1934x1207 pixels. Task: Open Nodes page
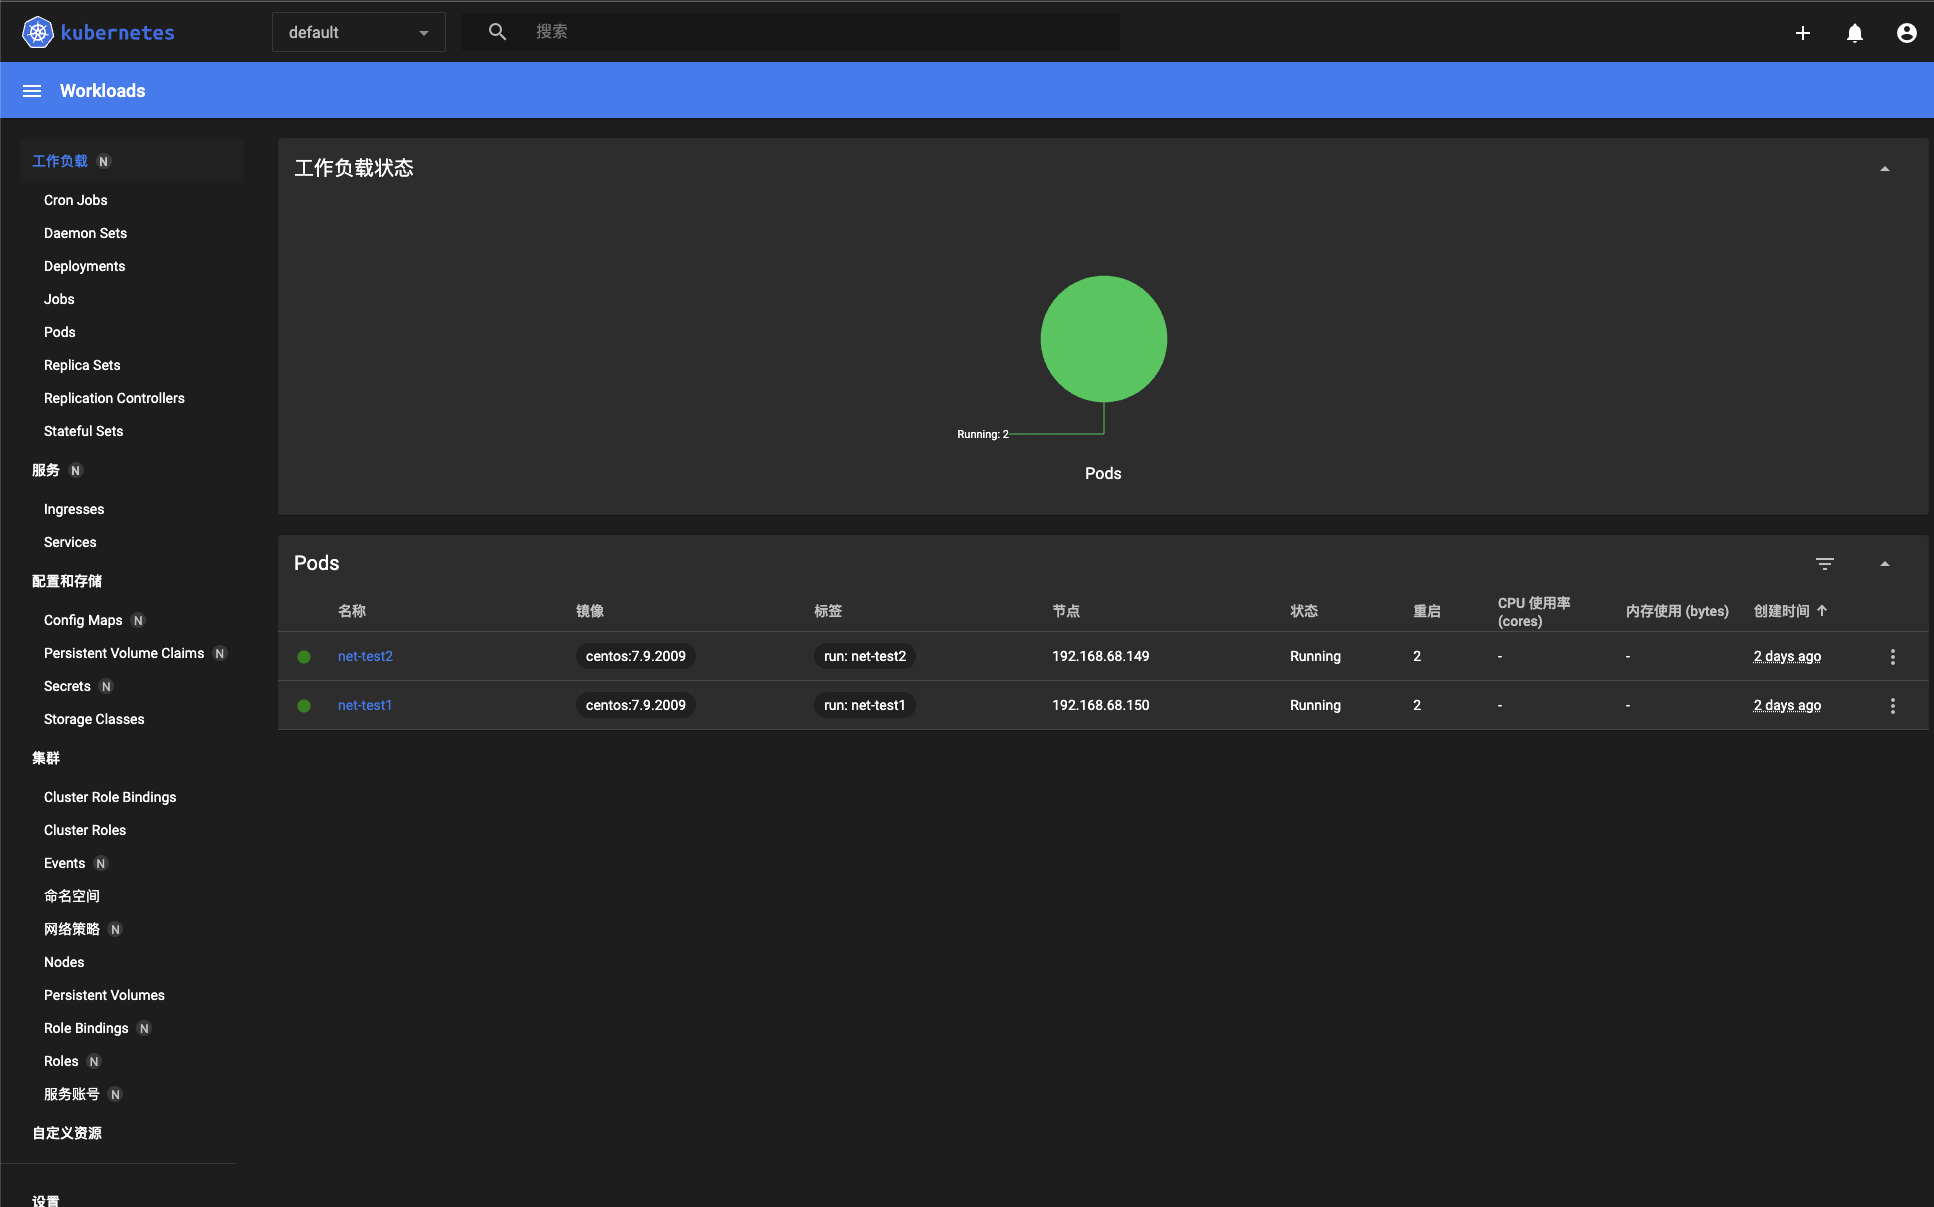[x=64, y=962]
